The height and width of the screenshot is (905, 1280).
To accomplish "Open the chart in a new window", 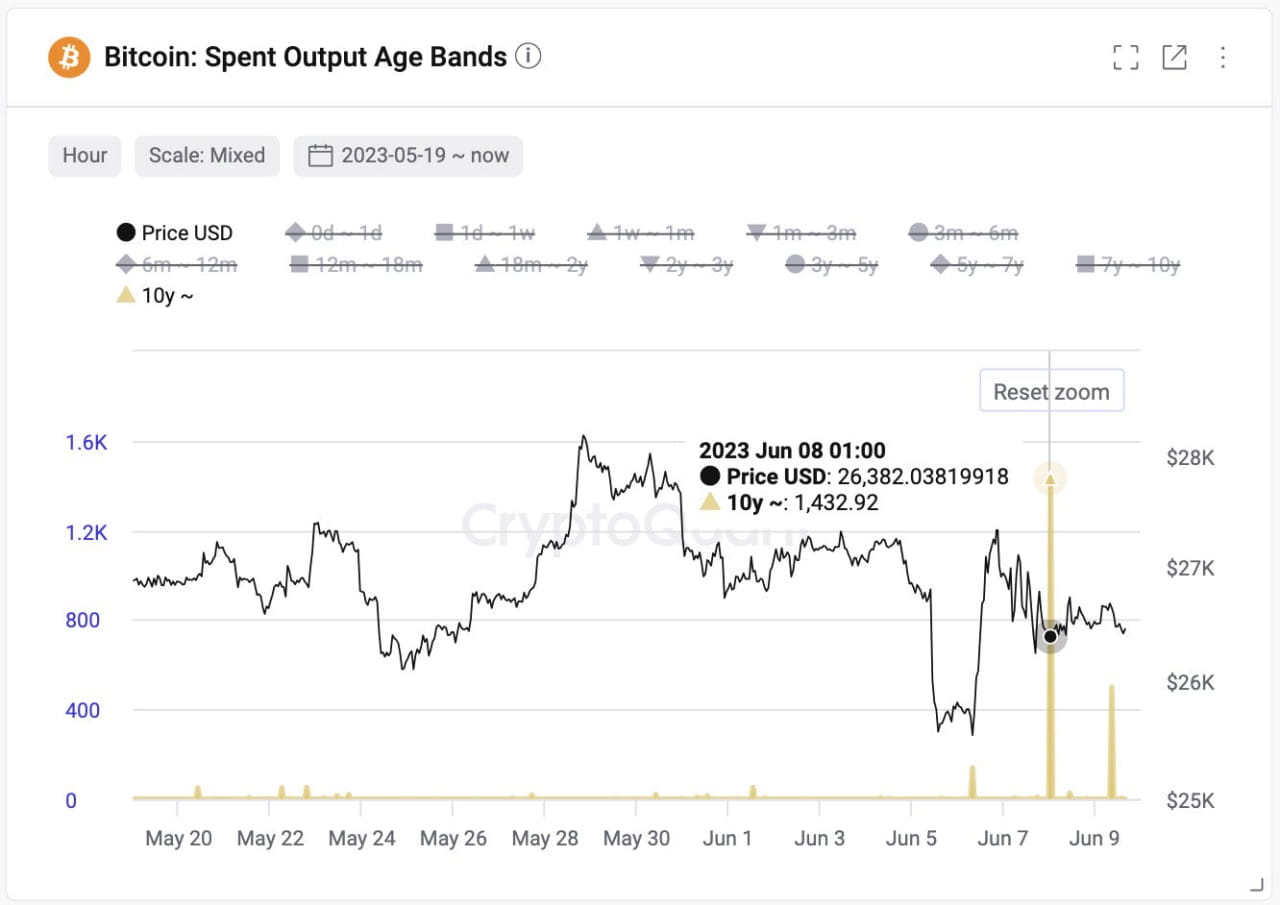I will pos(1174,57).
